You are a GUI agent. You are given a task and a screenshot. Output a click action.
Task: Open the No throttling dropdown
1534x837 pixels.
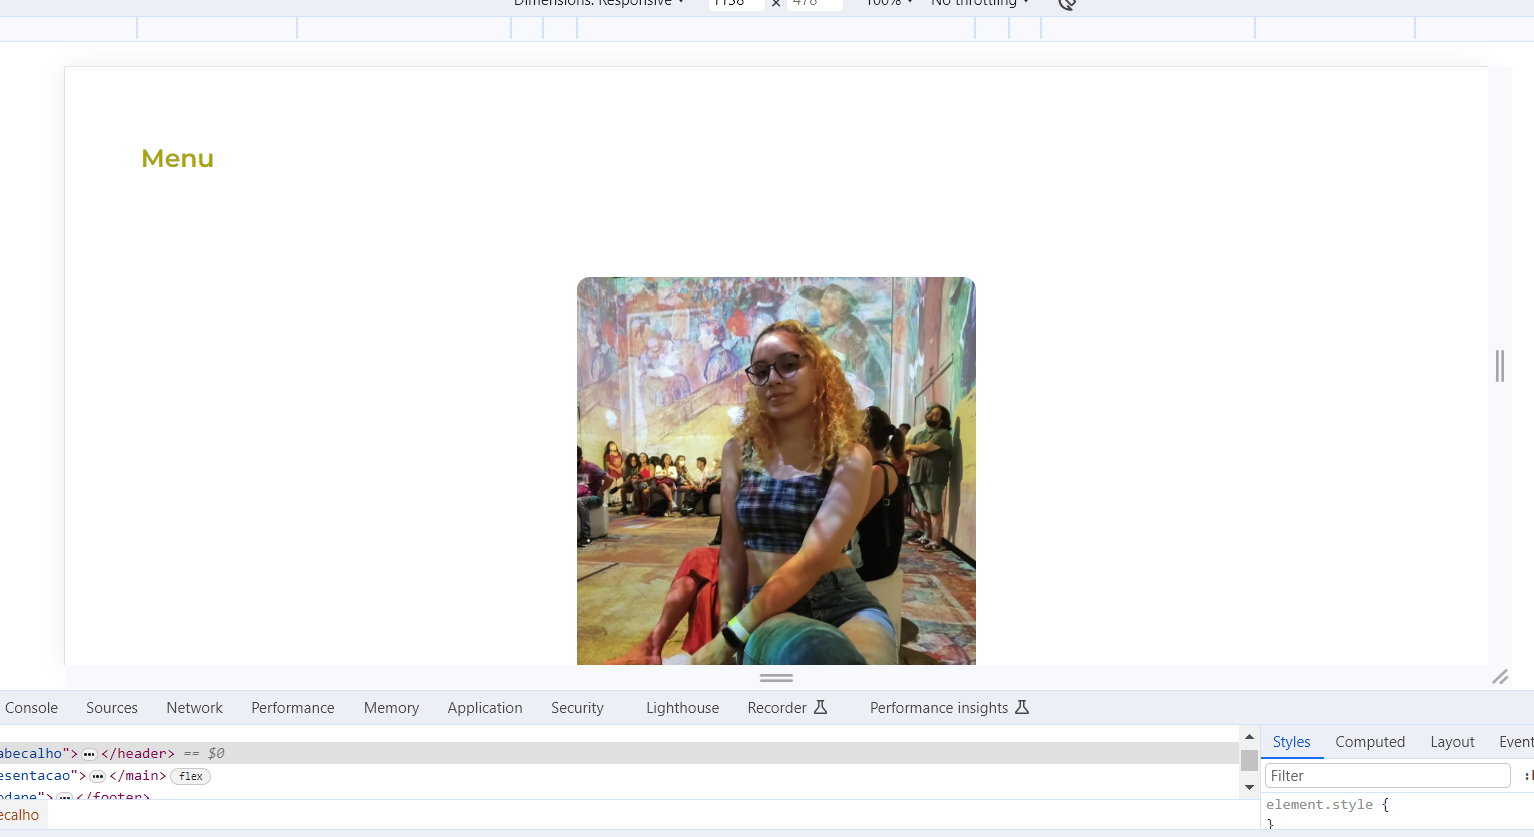click(x=979, y=3)
